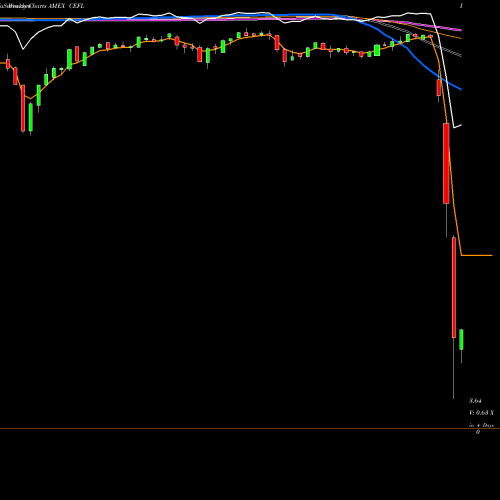Click the AMEX CEFL ticker label

67,6
